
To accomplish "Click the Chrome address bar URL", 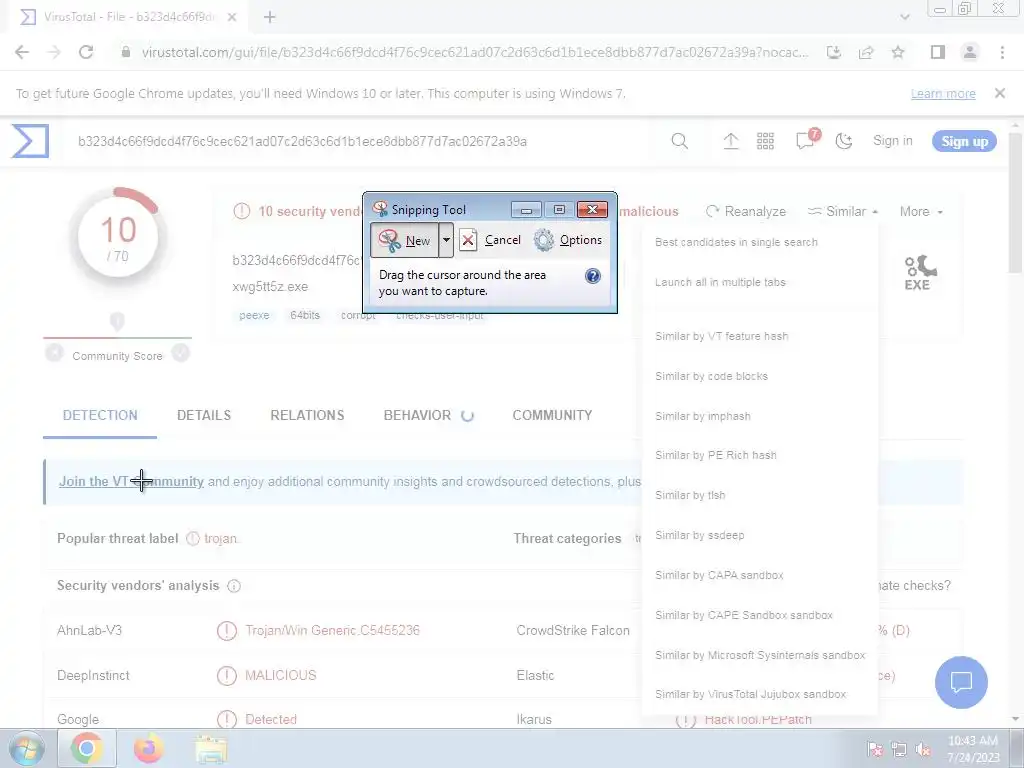I will pyautogui.click(x=475, y=52).
